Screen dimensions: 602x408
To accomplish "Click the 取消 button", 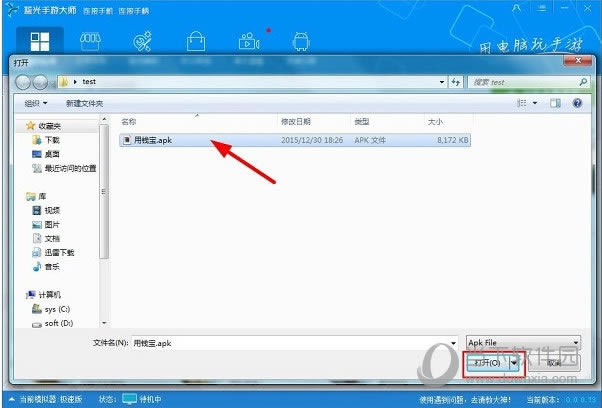I will click(x=554, y=363).
